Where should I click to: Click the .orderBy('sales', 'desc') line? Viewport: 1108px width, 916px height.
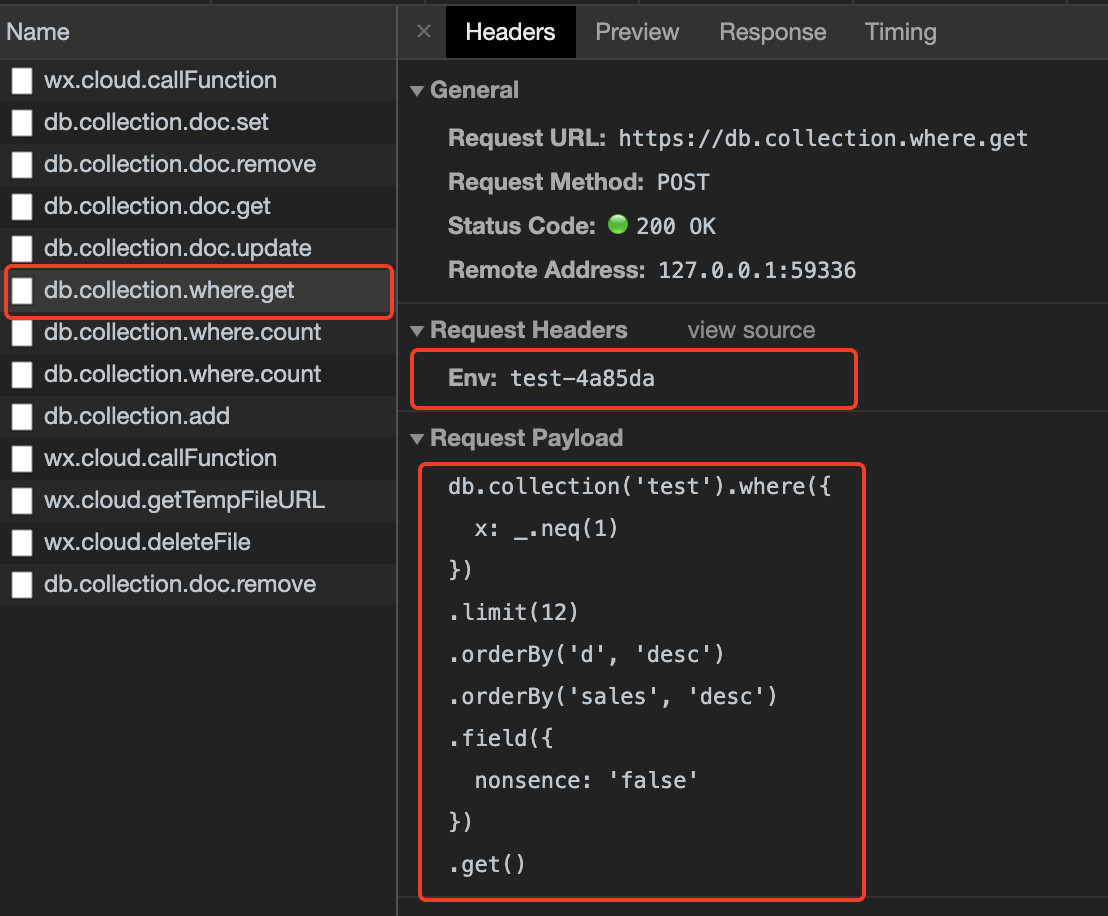click(x=613, y=696)
